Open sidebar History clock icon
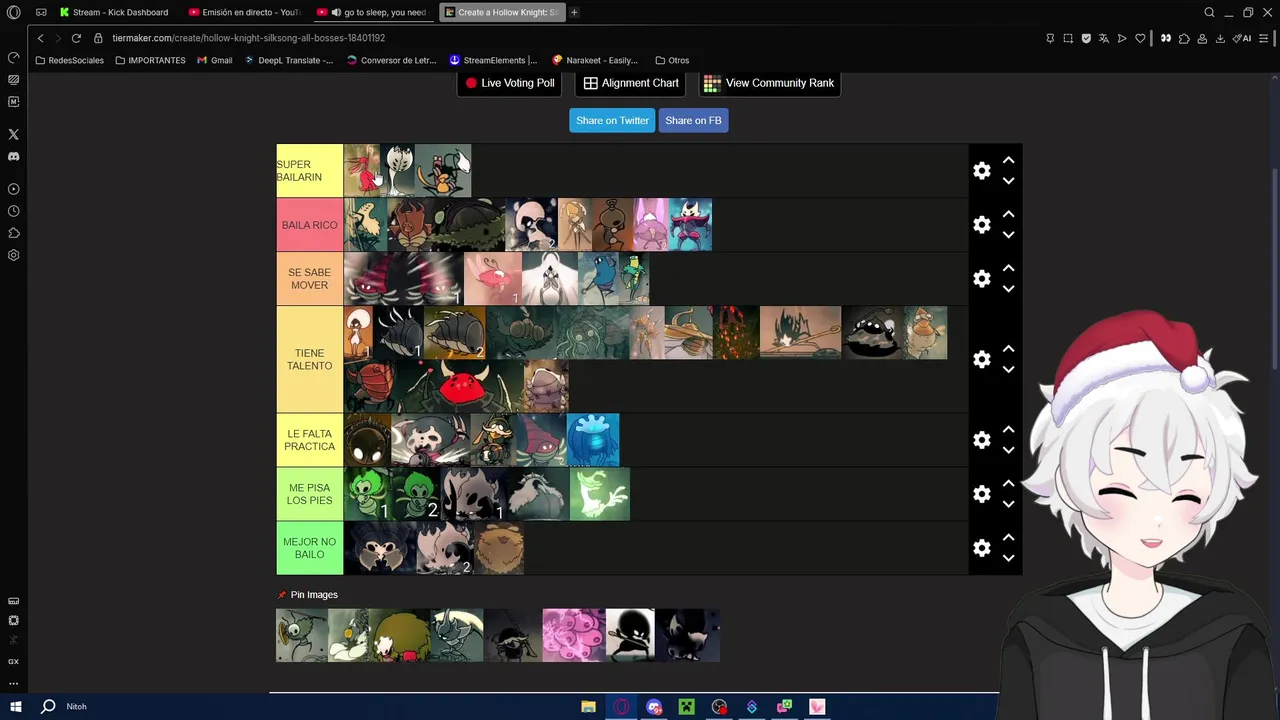Image resolution: width=1280 pixels, height=720 pixels. [13, 211]
